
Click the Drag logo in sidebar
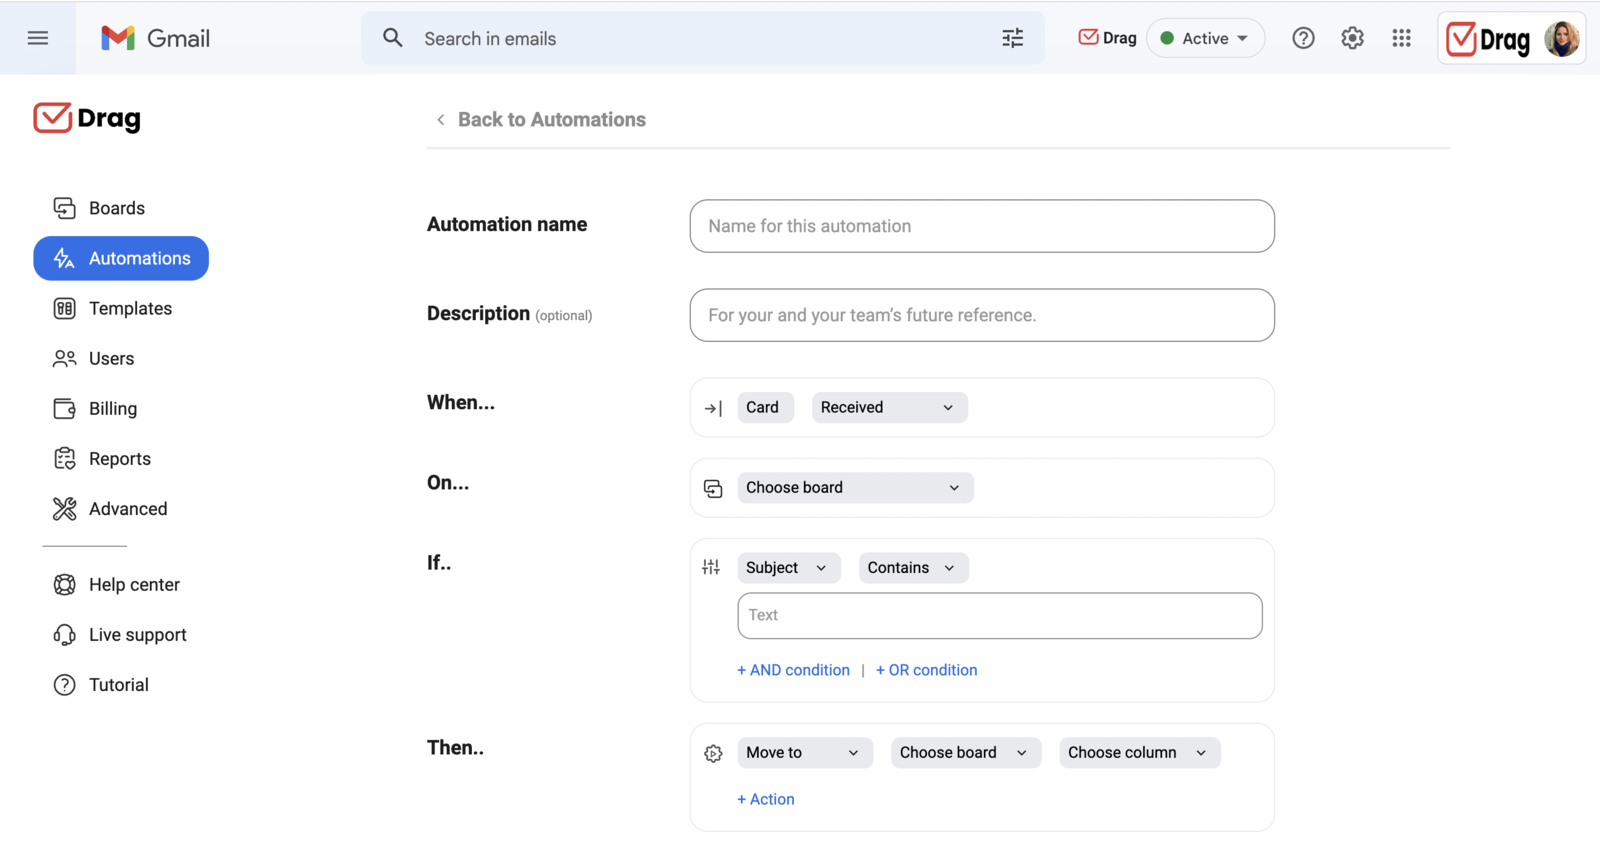pyautogui.click(x=87, y=118)
